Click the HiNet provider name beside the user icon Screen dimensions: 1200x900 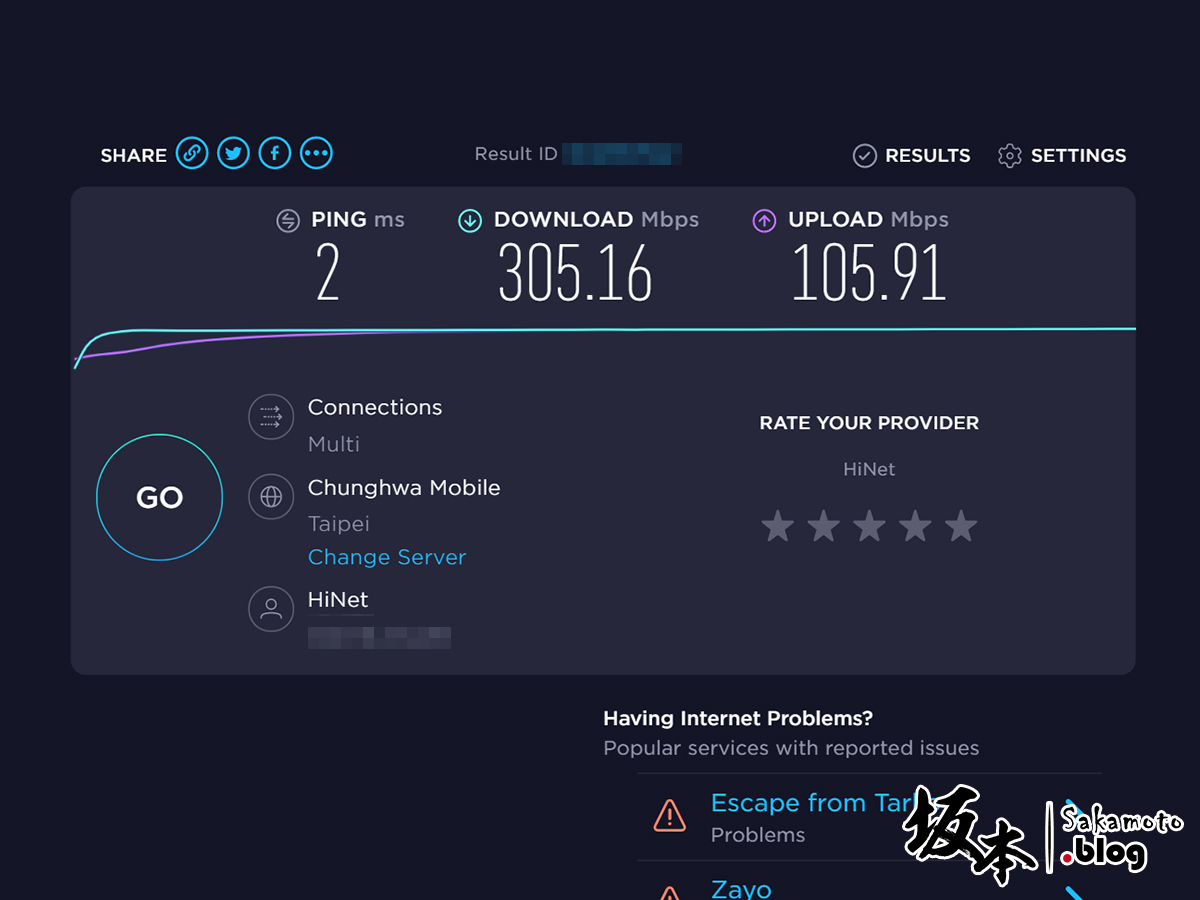tap(338, 600)
